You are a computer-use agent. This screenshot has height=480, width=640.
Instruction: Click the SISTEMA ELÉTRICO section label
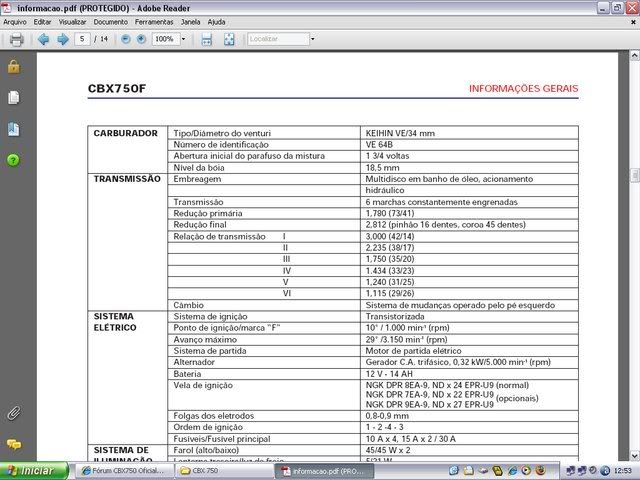pyautogui.click(x=115, y=322)
